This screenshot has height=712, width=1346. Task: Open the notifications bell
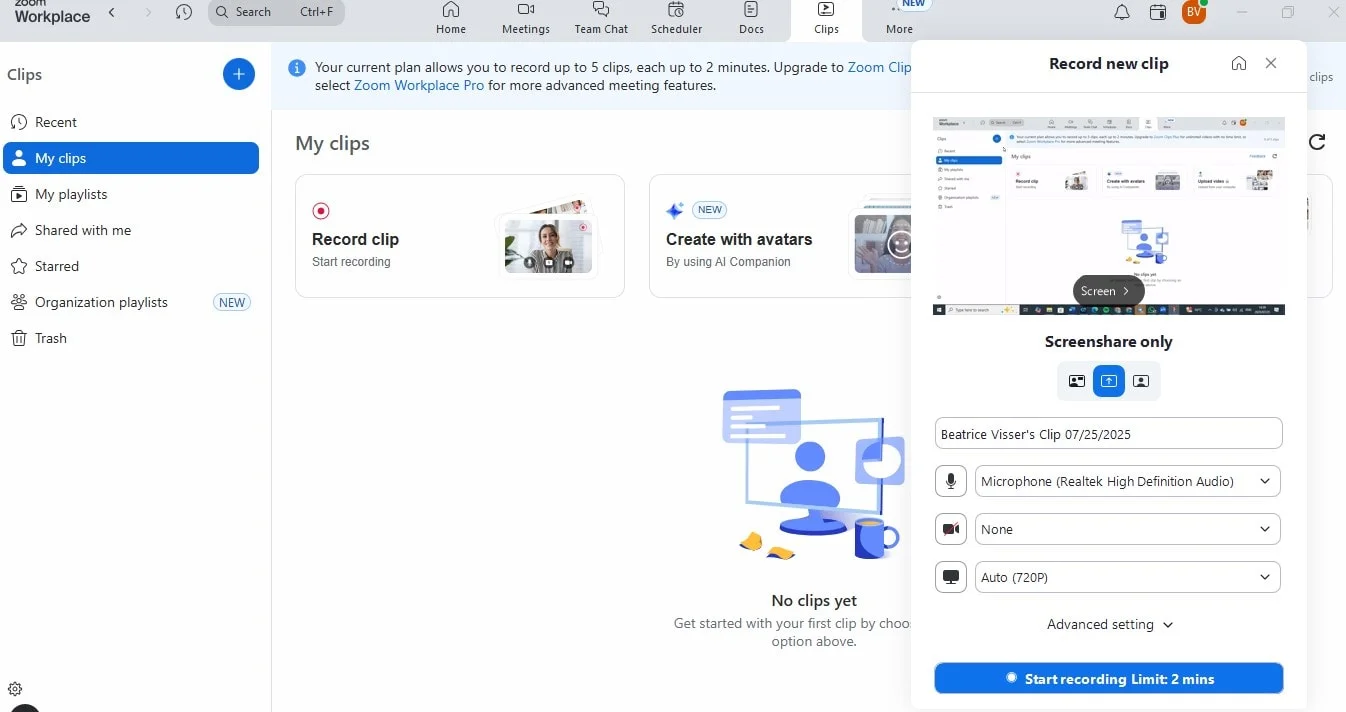tap(1122, 13)
